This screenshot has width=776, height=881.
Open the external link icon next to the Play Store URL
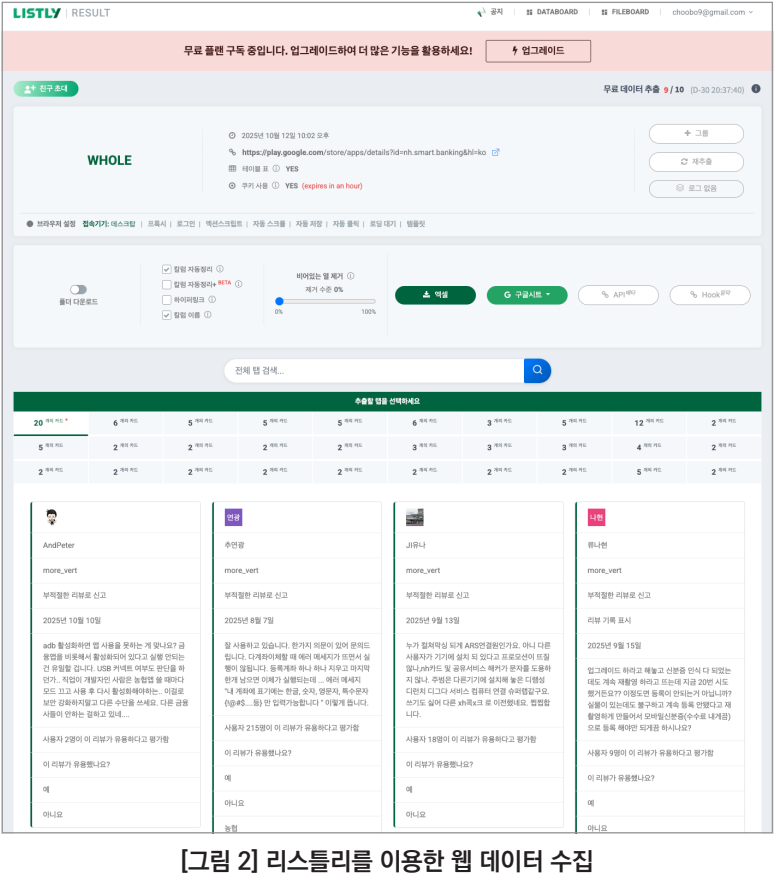click(x=496, y=152)
